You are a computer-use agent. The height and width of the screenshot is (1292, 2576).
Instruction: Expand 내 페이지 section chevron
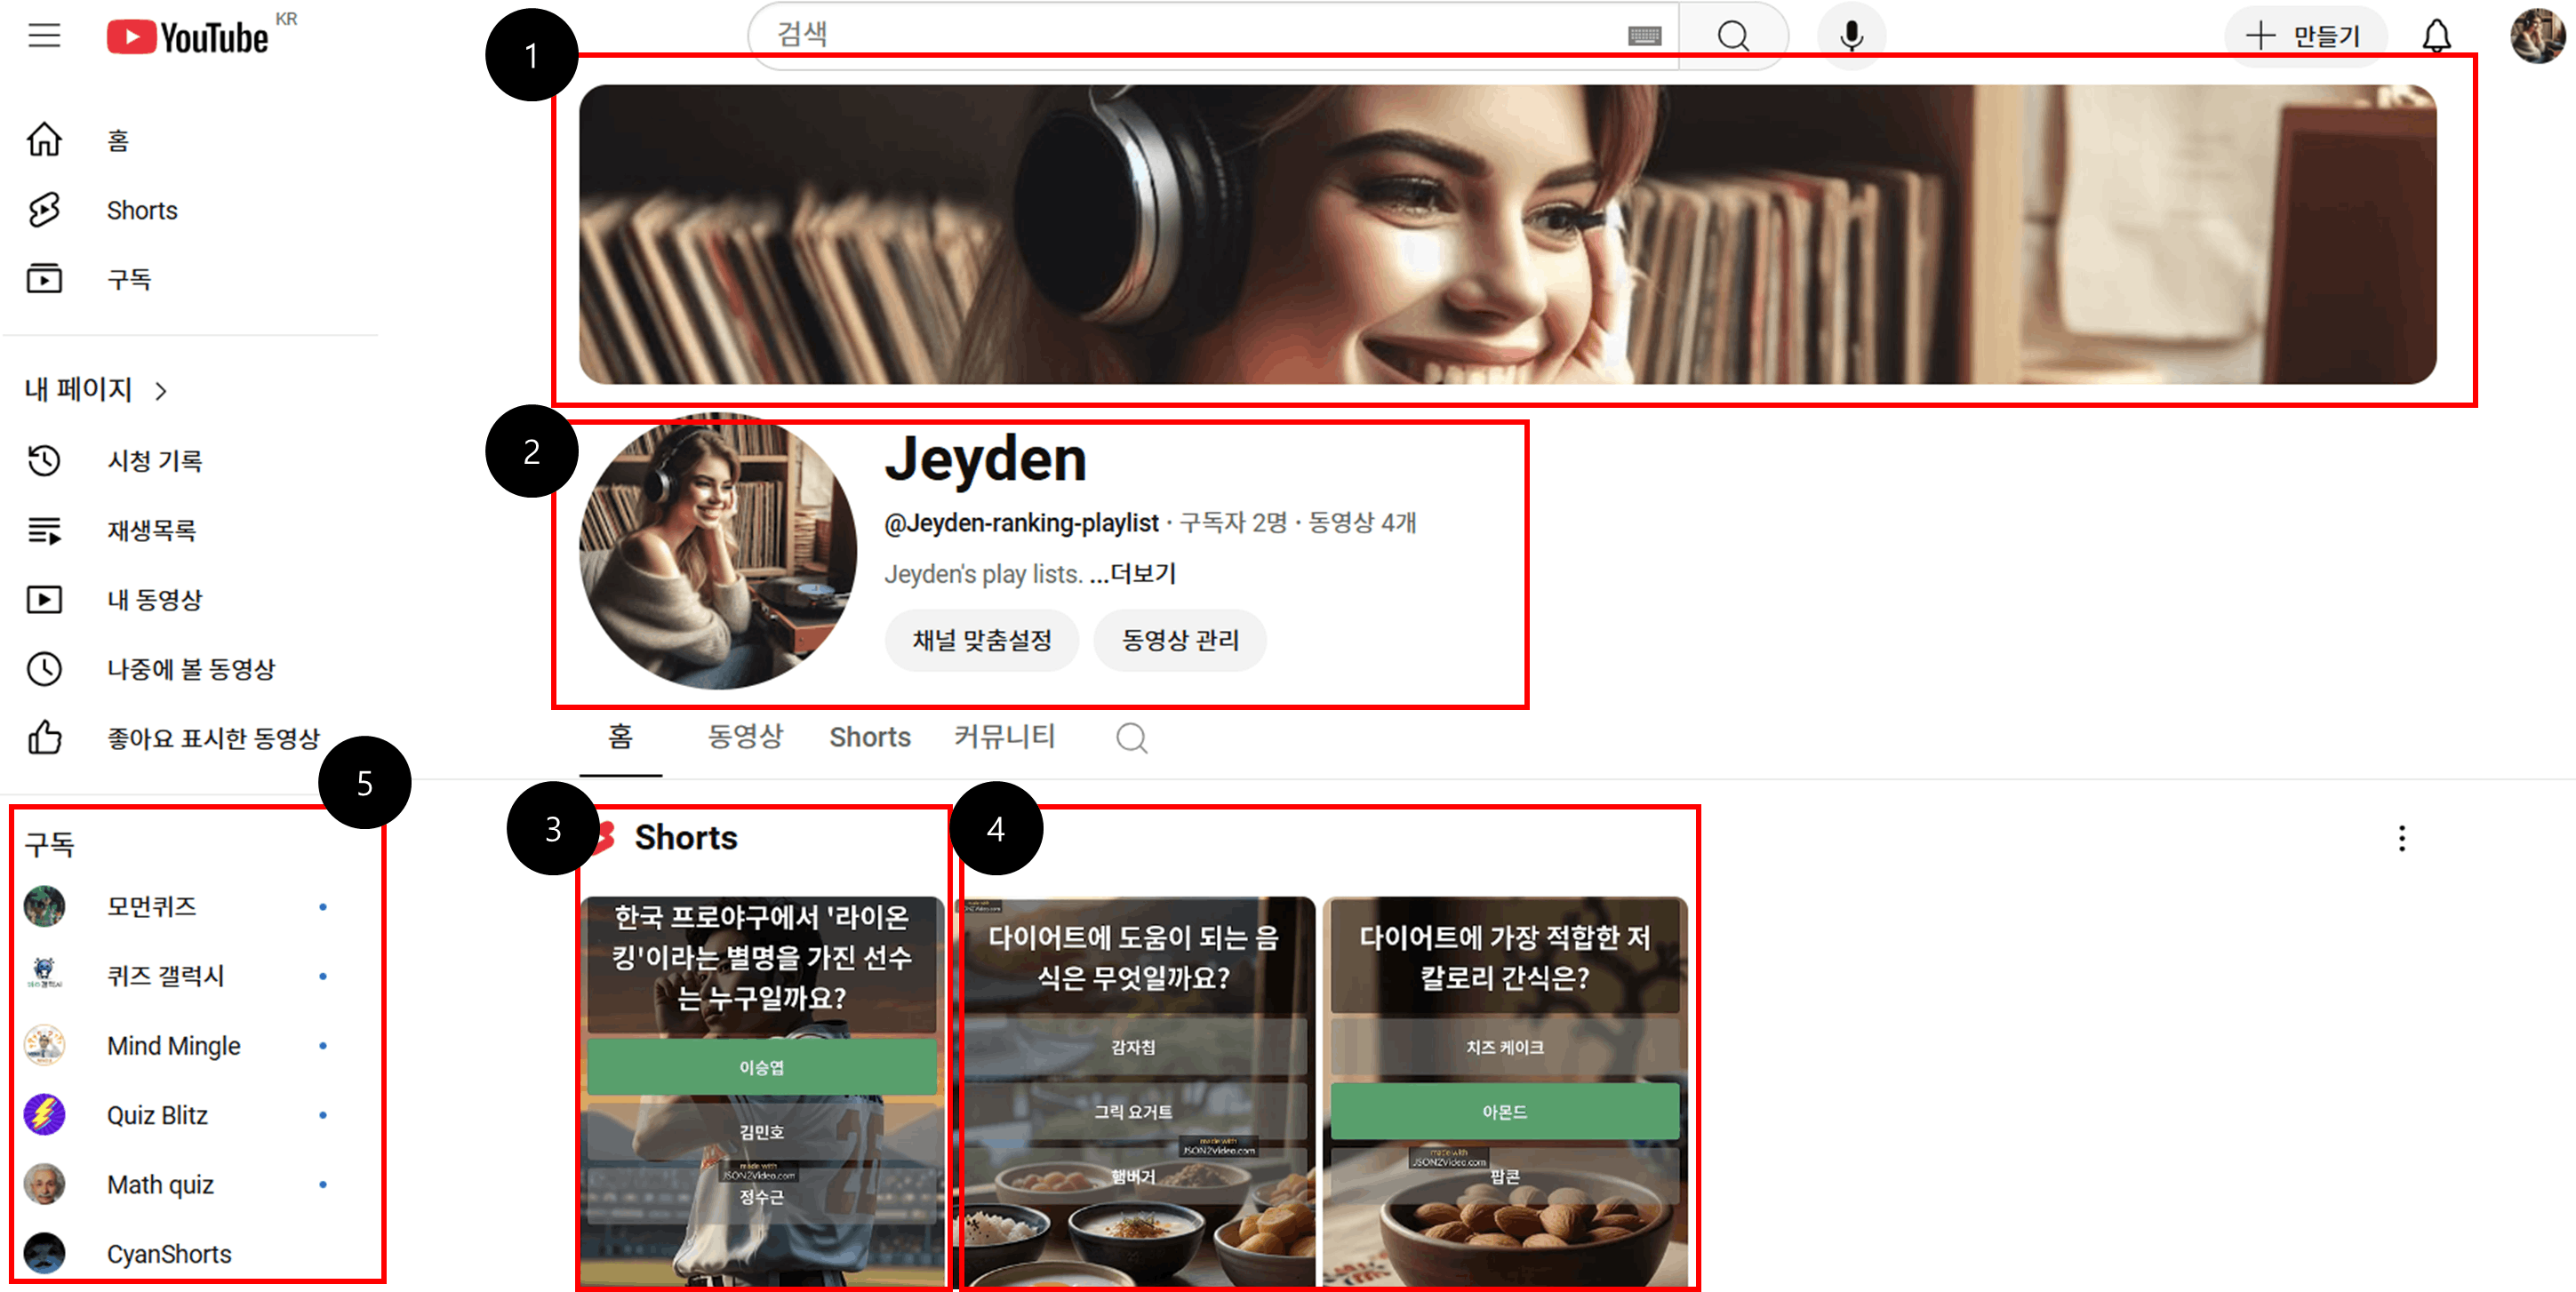click(161, 390)
